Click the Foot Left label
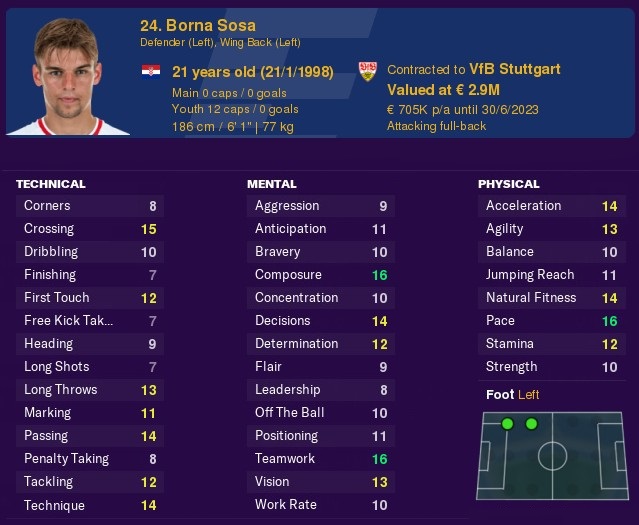This screenshot has width=639, height=525. point(513,395)
